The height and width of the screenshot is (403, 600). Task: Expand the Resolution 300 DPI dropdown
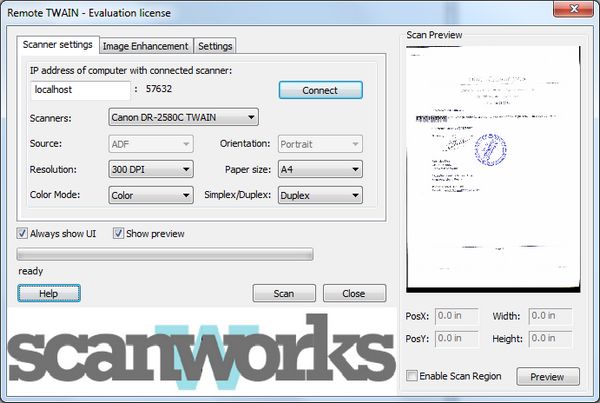[151, 170]
